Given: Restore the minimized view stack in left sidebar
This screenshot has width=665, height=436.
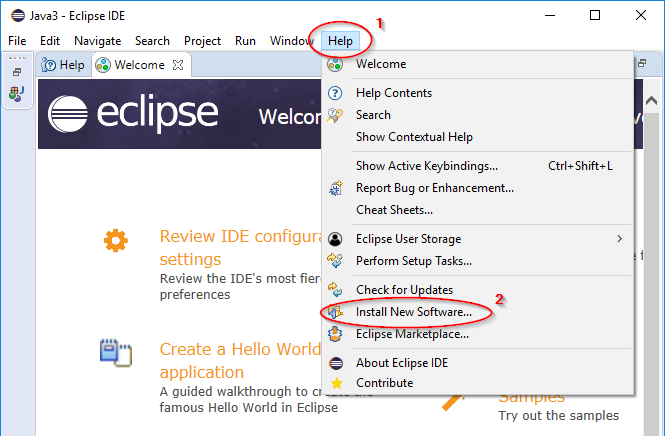Looking at the screenshot, I should point(17,72).
